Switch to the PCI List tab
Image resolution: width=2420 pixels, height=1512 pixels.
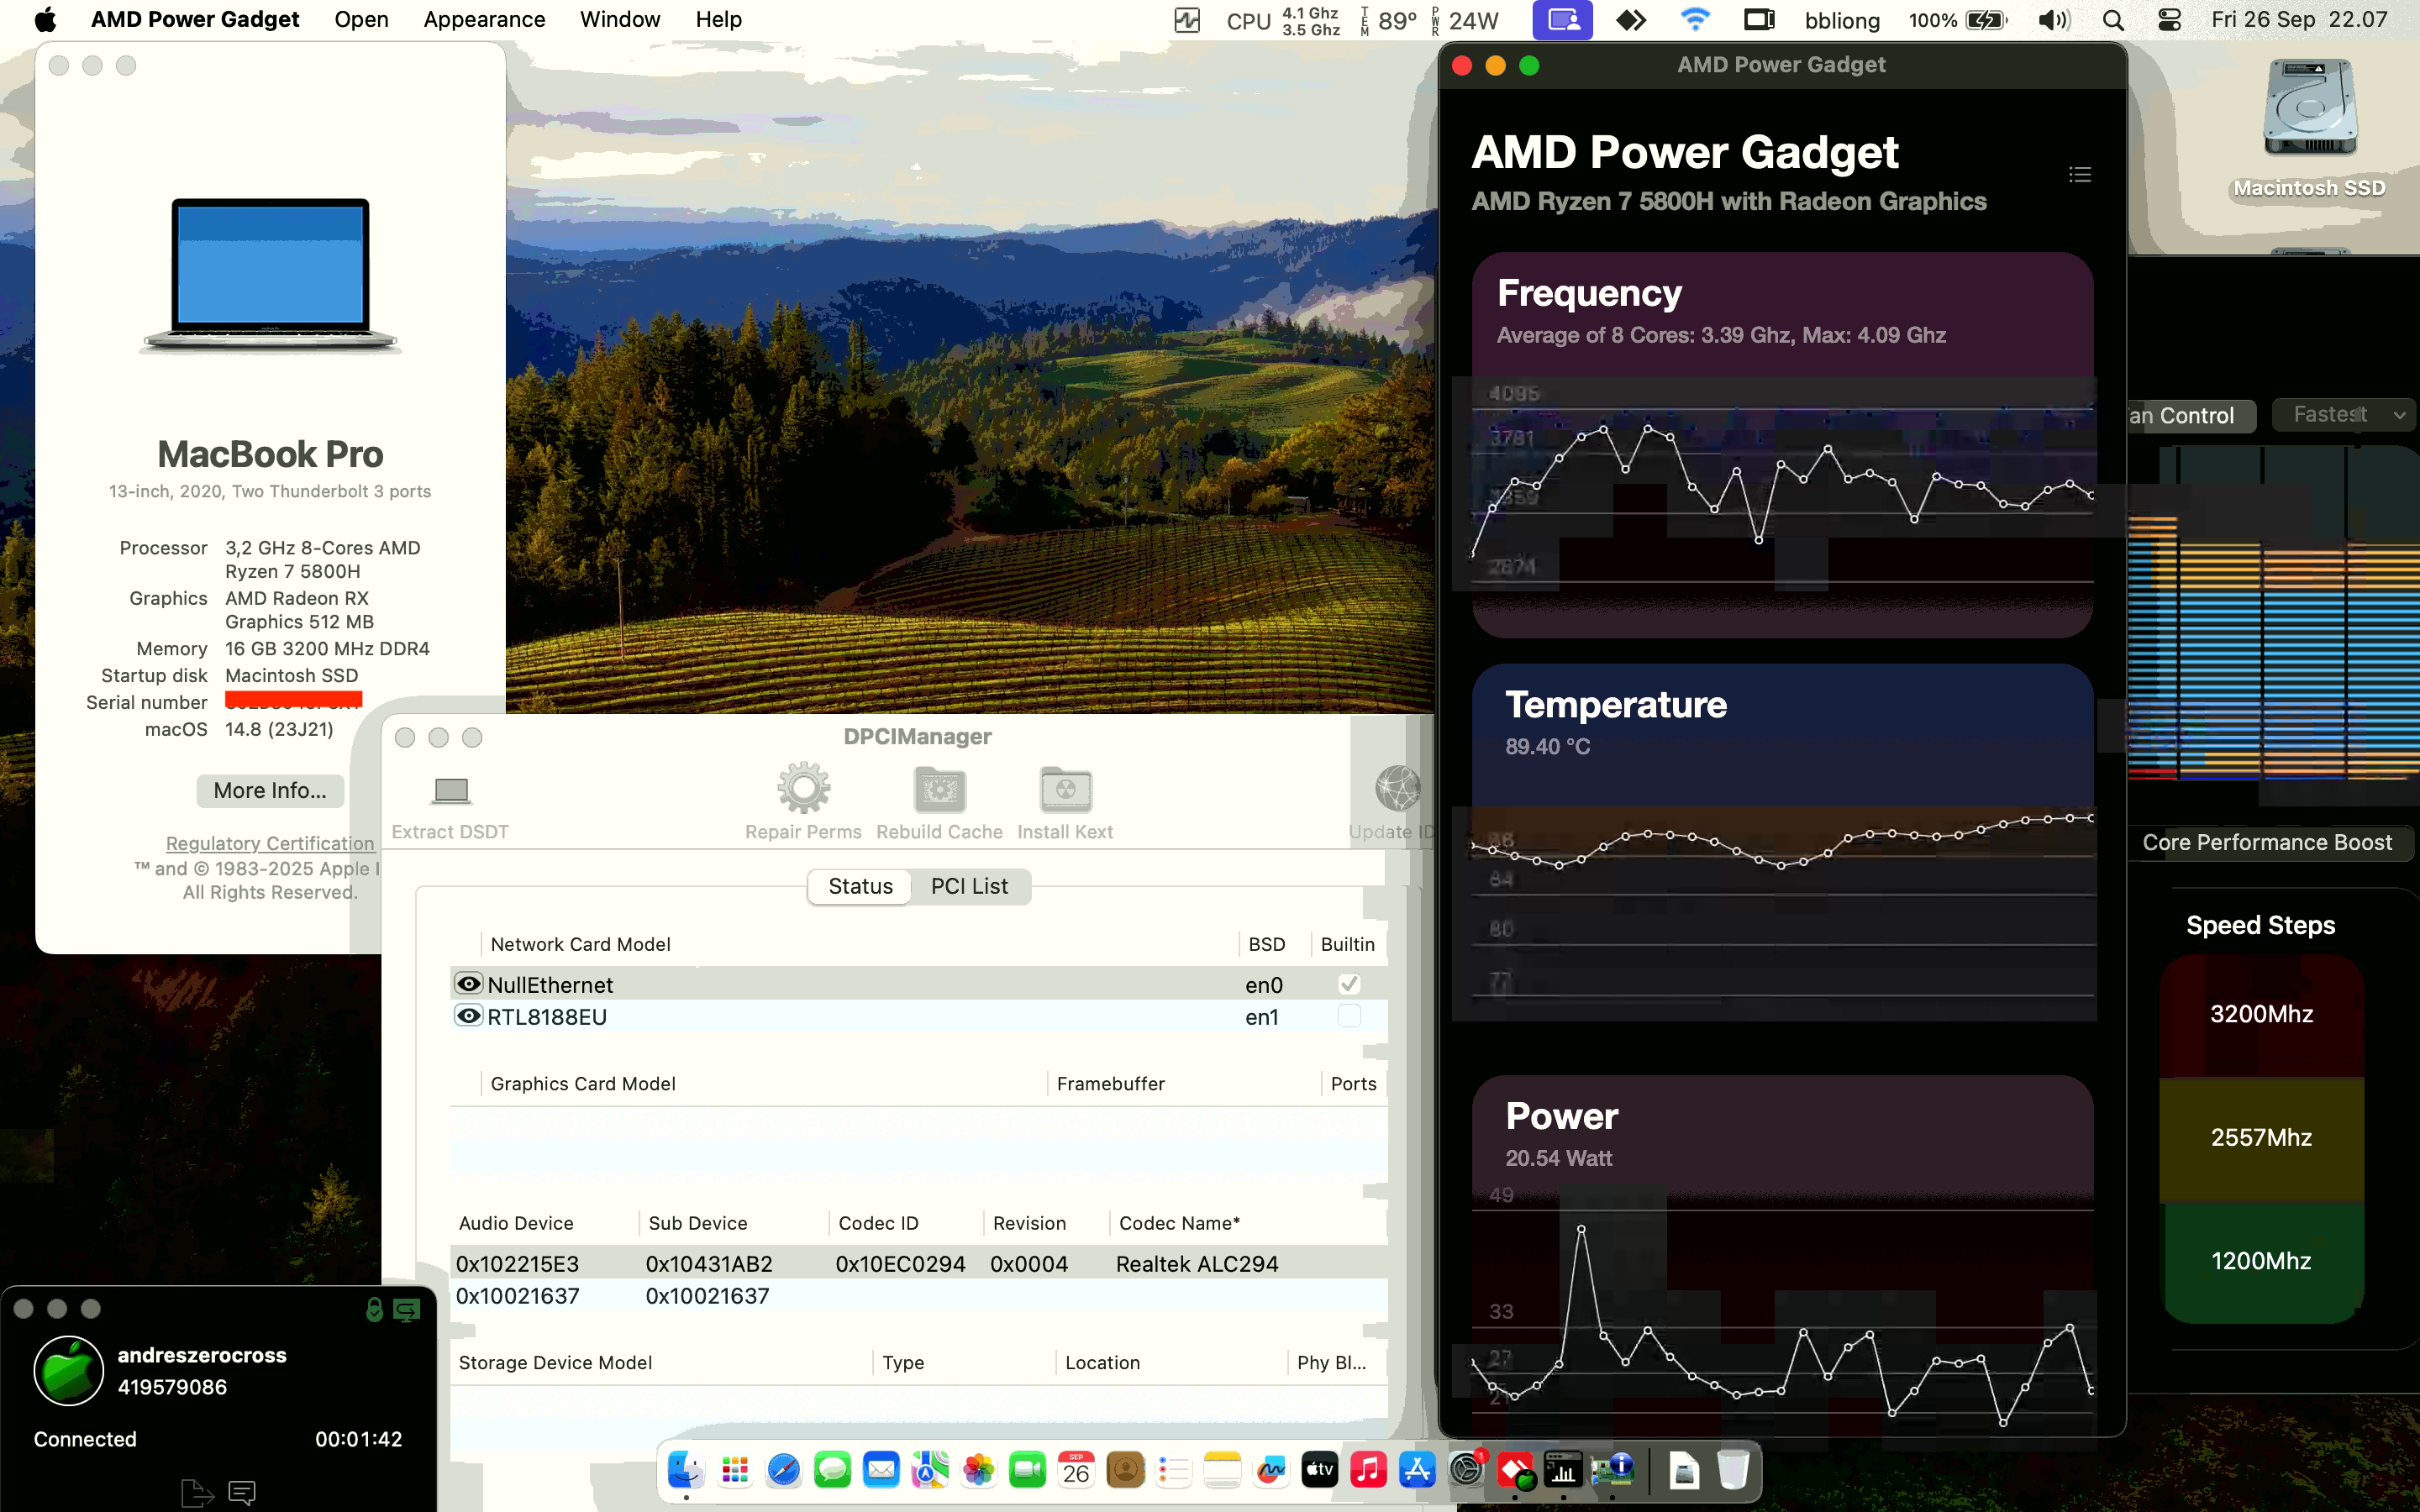969,886
